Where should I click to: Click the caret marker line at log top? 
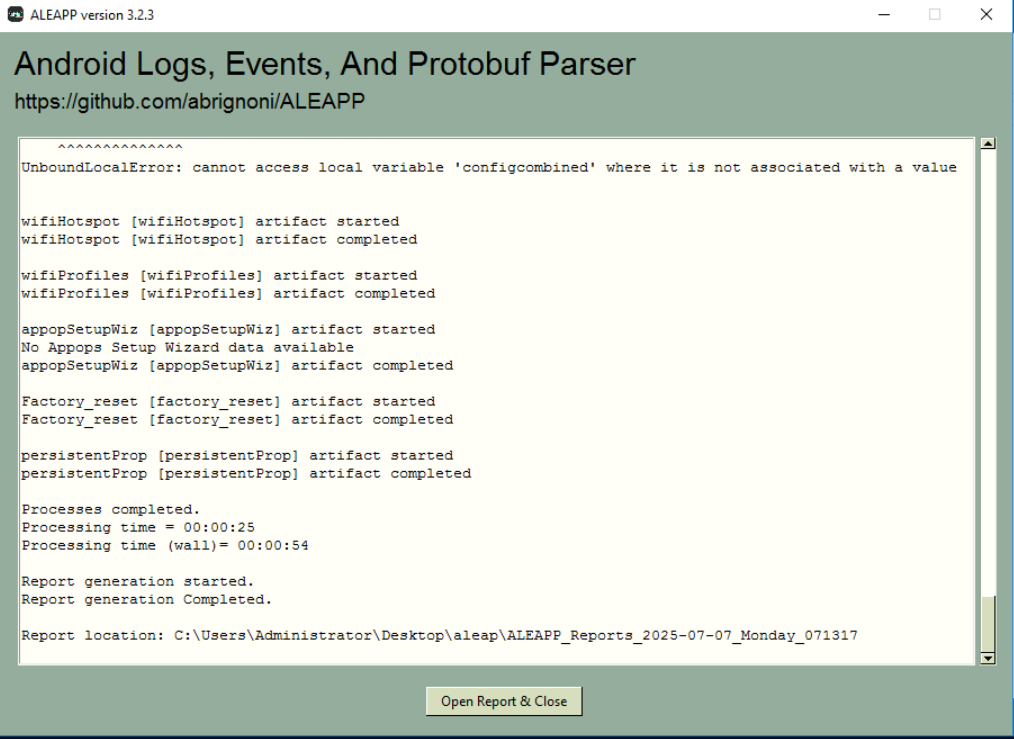point(120,147)
